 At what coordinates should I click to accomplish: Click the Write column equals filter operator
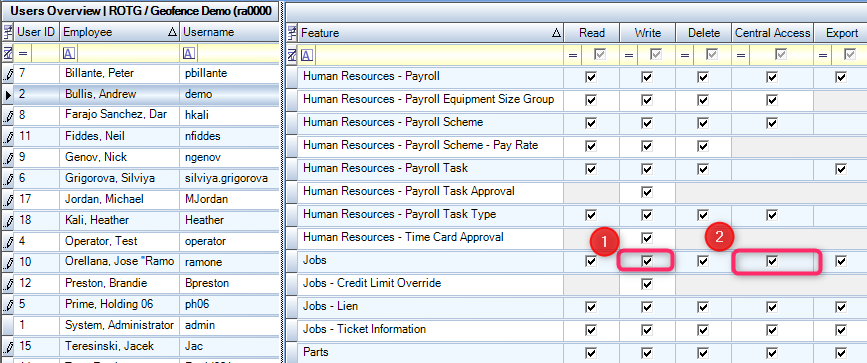pyautogui.click(x=629, y=55)
